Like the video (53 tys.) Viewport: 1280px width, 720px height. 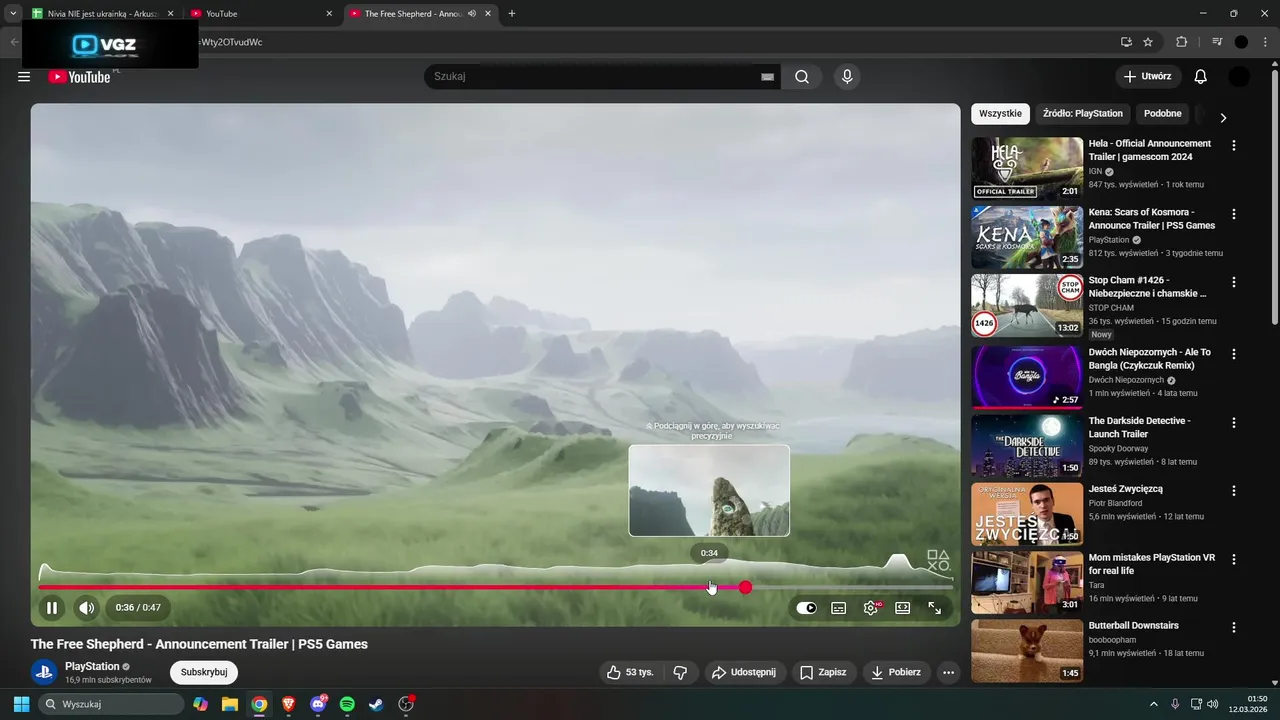coord(630,672)
